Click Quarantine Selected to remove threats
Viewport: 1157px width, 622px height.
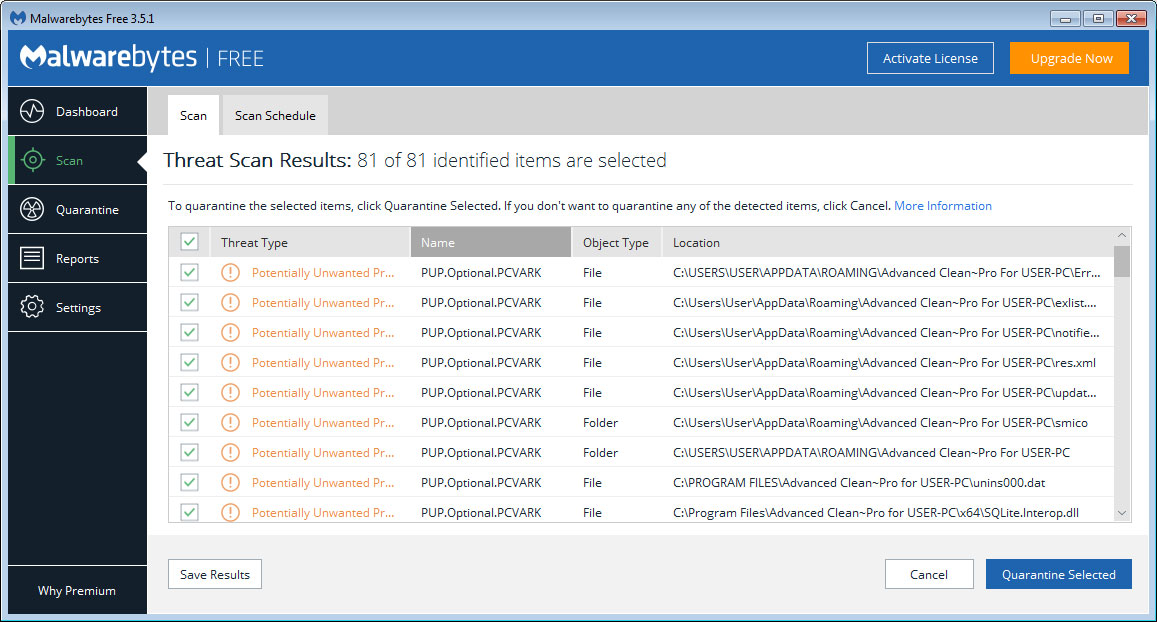click(x=1058, y=574)
